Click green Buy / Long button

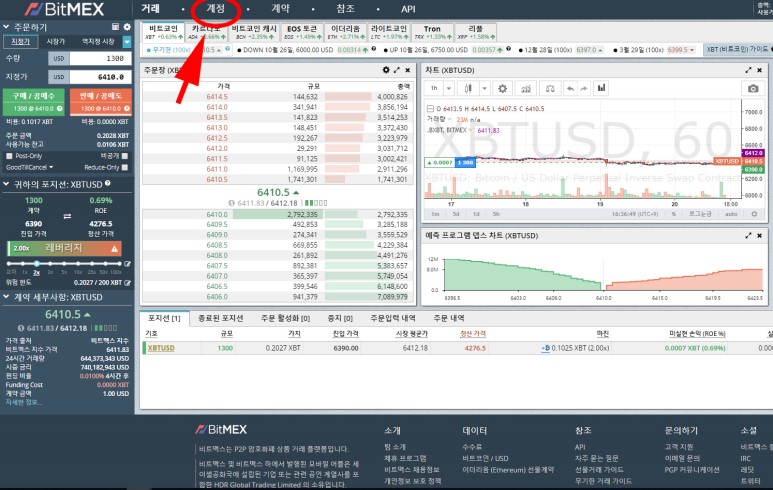34,101
